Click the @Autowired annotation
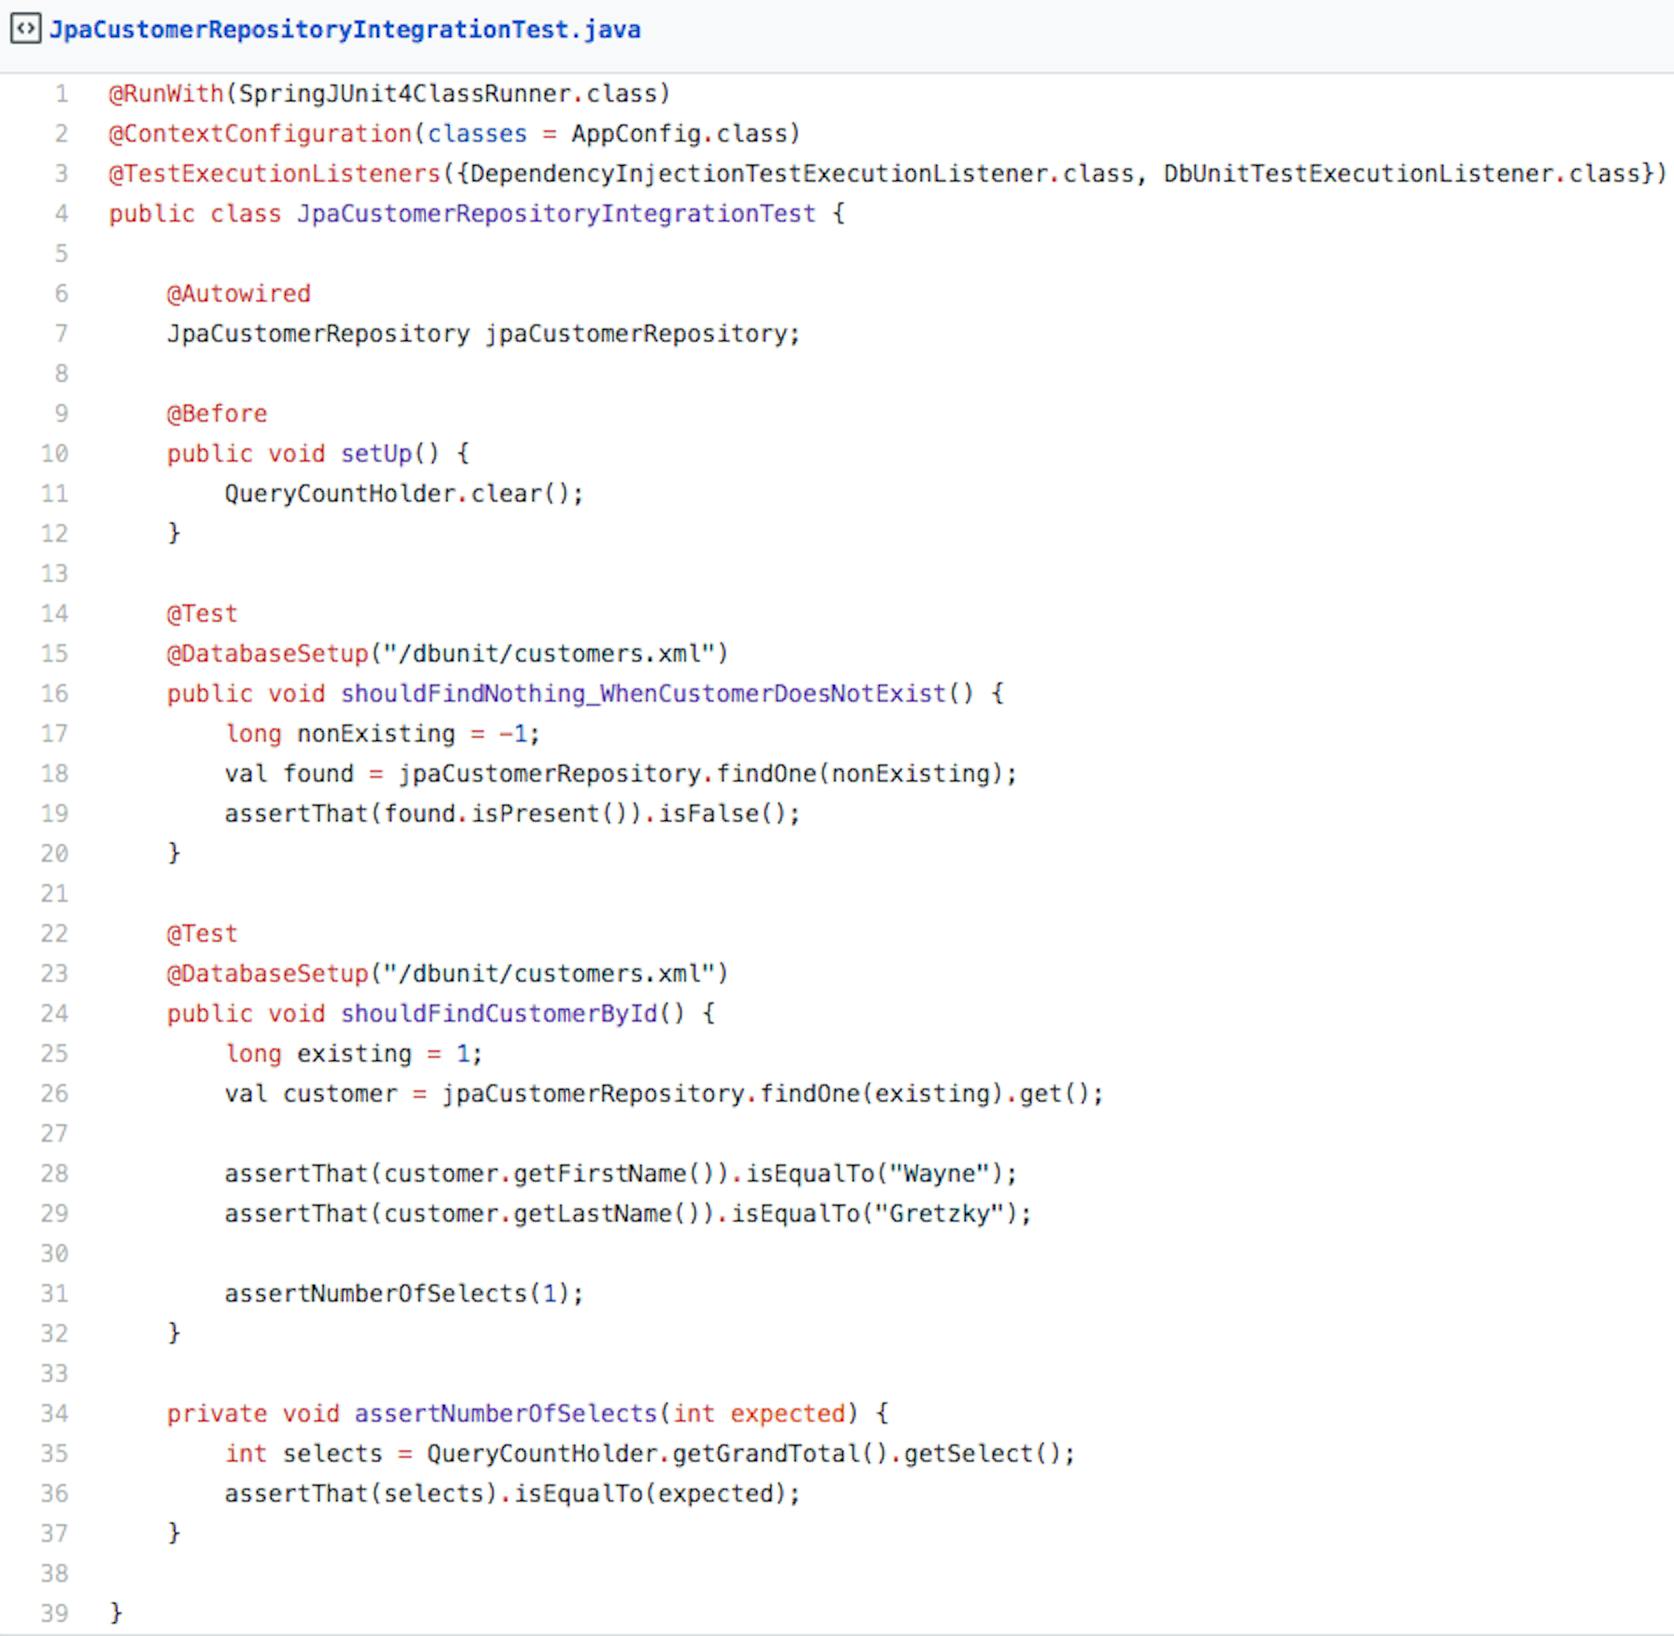 click(239, 294)
